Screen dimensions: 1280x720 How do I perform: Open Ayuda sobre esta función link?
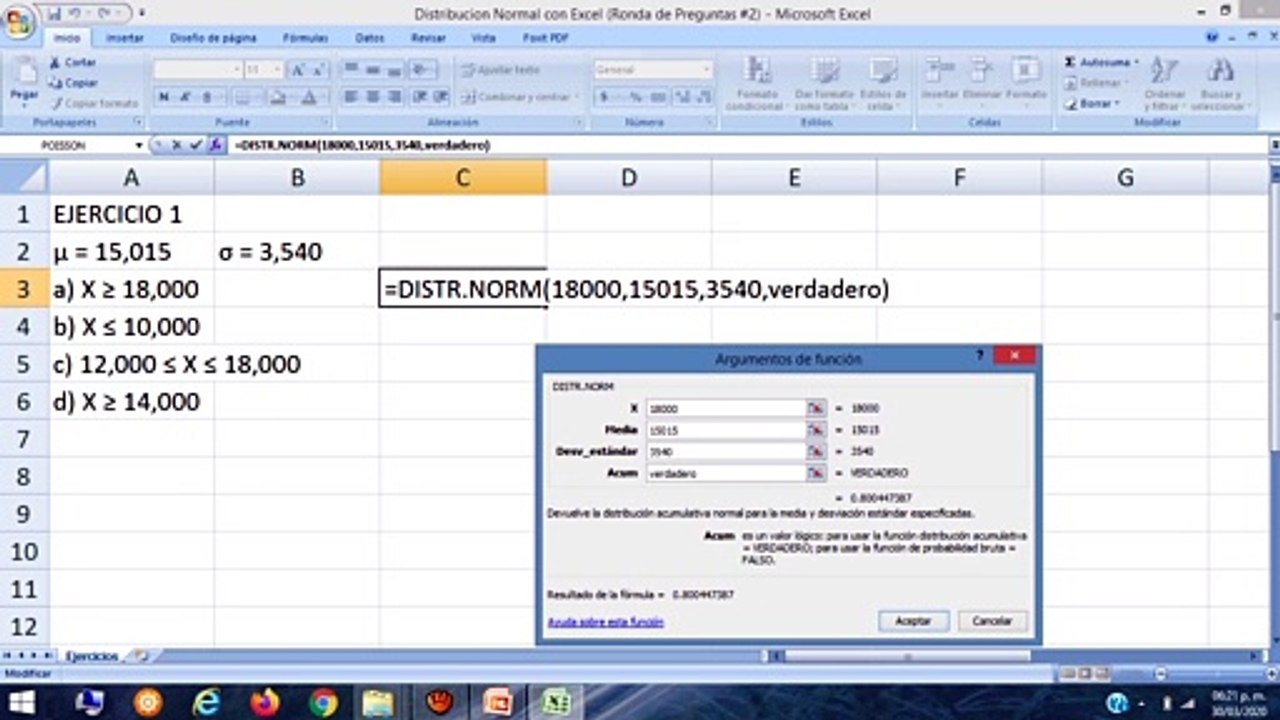pos(605,622)
